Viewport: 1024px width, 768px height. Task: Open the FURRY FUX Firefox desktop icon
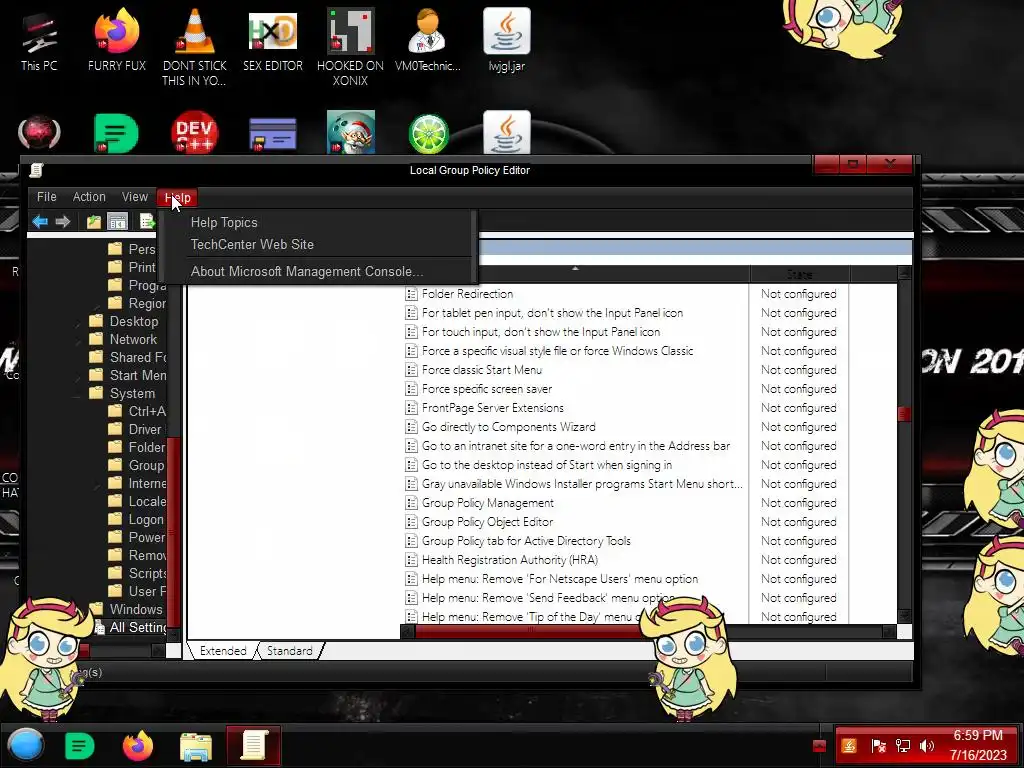[116, 39]
